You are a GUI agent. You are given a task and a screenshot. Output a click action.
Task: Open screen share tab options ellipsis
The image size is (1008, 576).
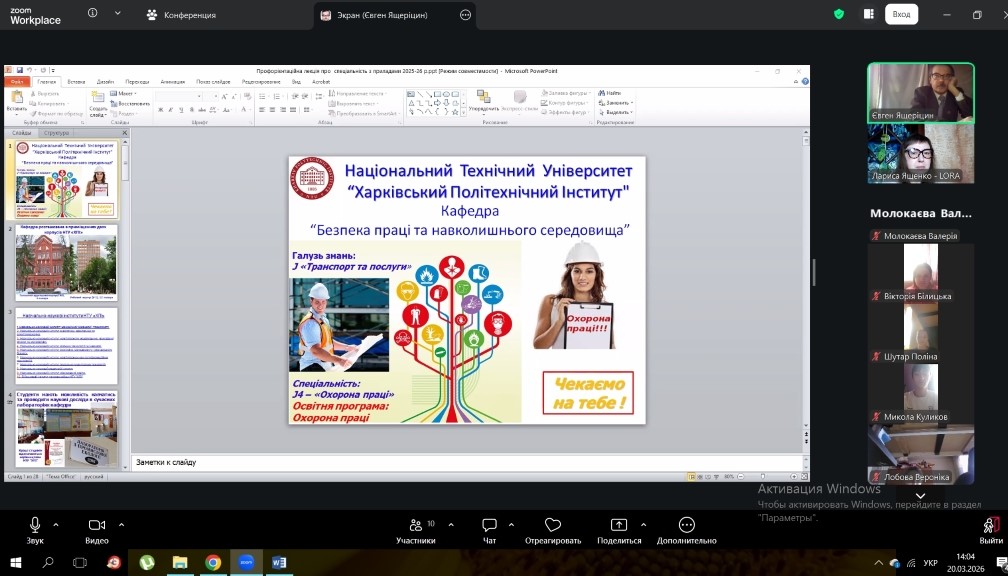(466, 15)
